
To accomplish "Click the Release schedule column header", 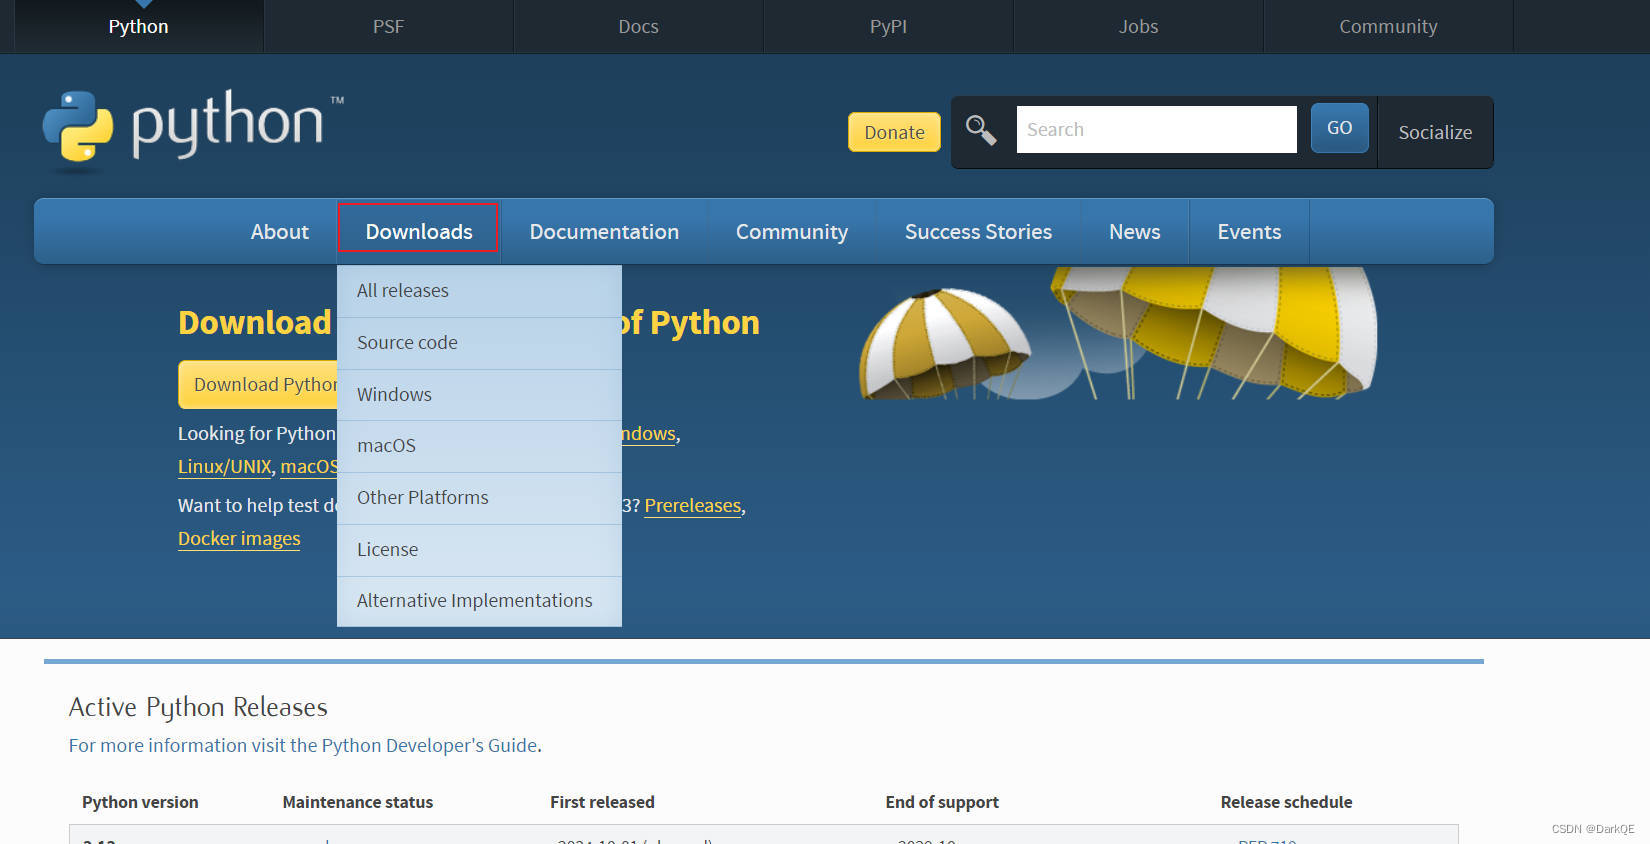I will (x=1286, y=802).
